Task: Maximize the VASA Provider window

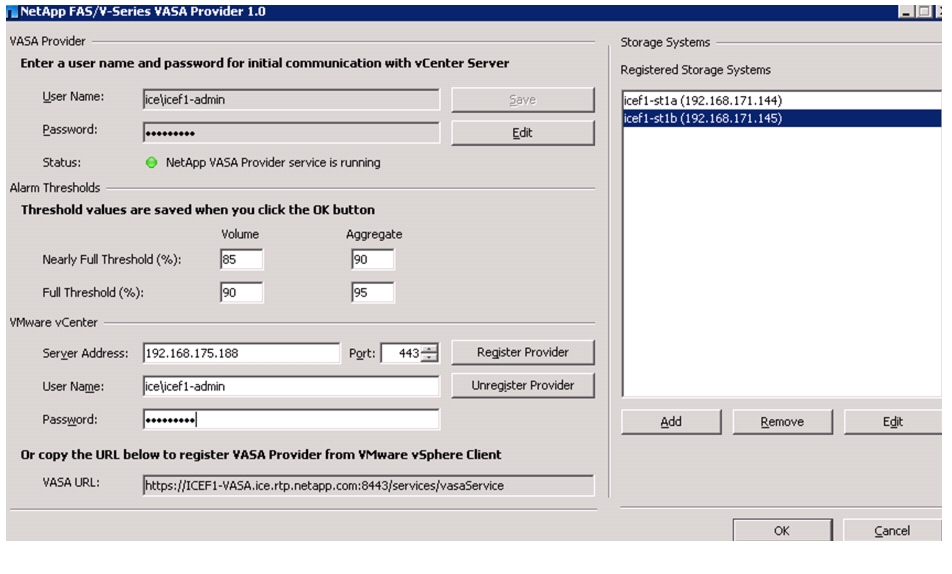Action: click(x=924, y=12)
